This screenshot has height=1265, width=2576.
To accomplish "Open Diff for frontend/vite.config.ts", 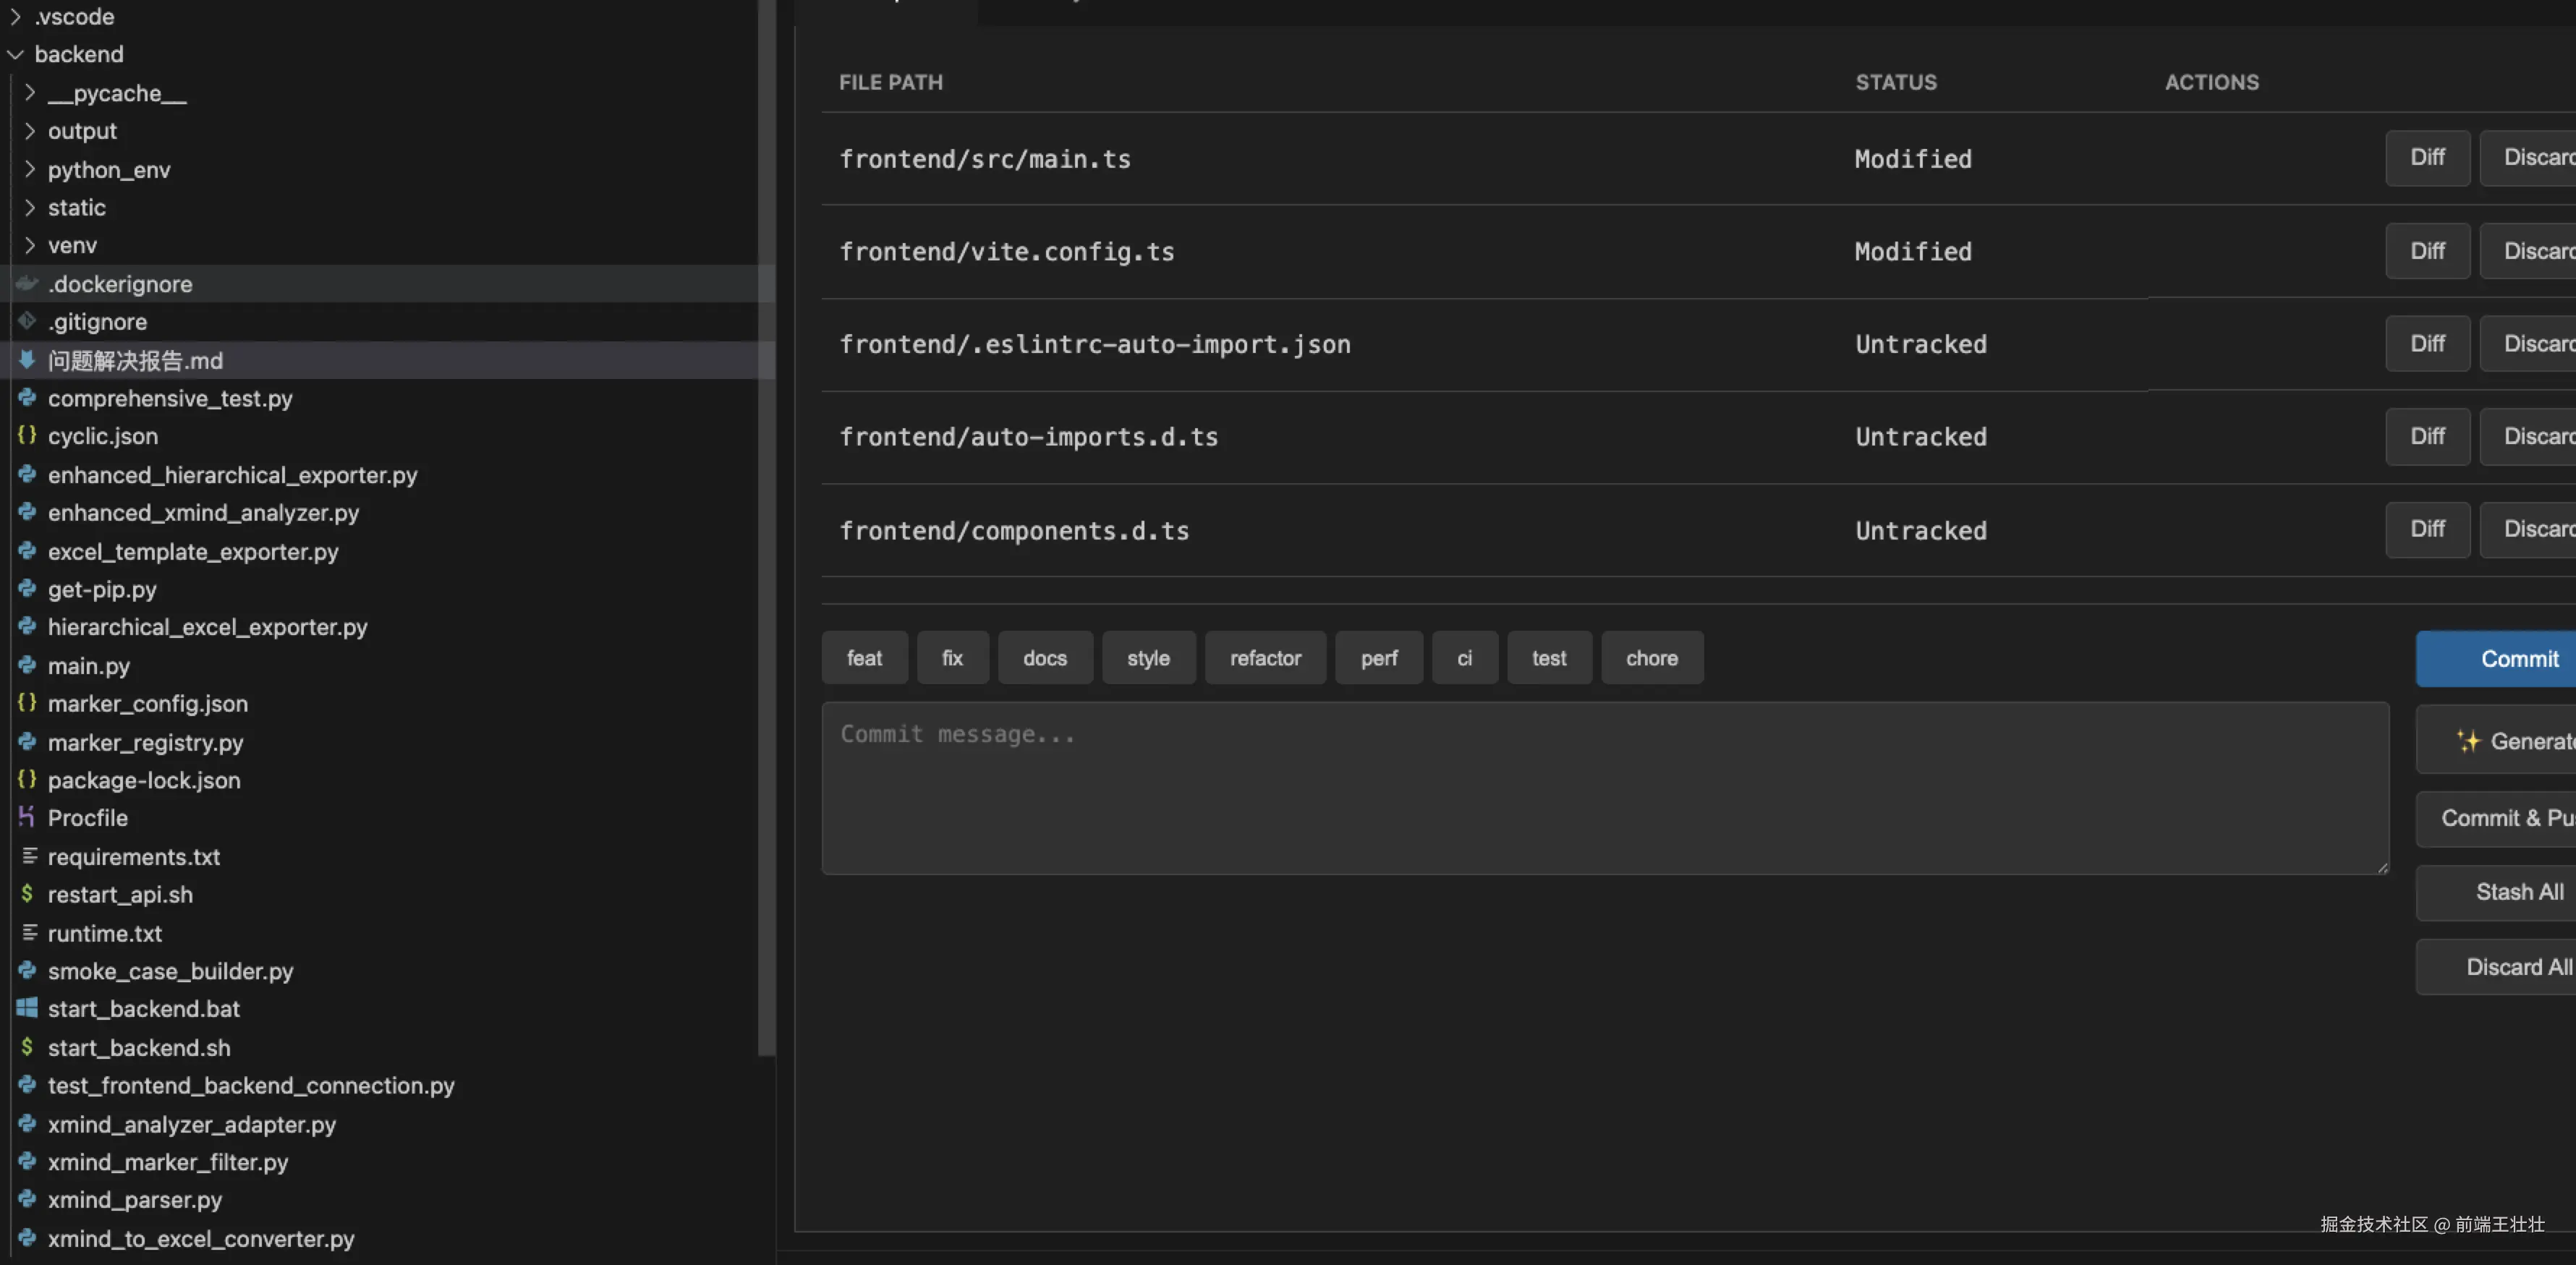I will pyautogui.click(x=2427, y=251).
